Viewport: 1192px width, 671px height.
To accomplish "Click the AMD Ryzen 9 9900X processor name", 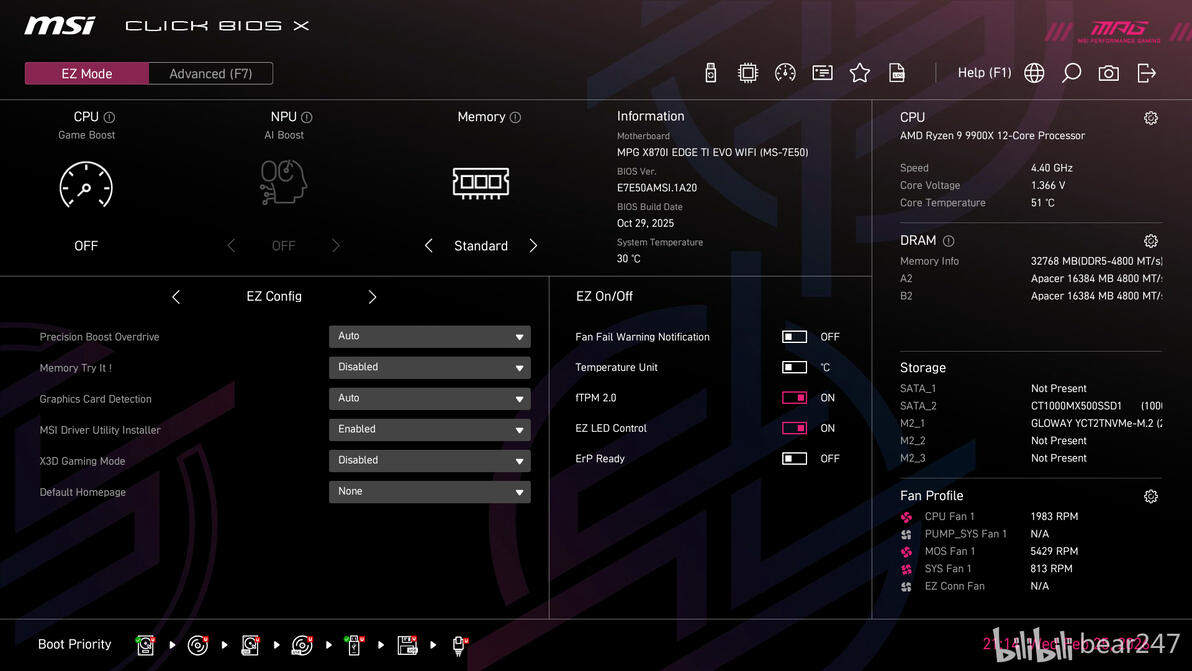I will pos(992,136).
